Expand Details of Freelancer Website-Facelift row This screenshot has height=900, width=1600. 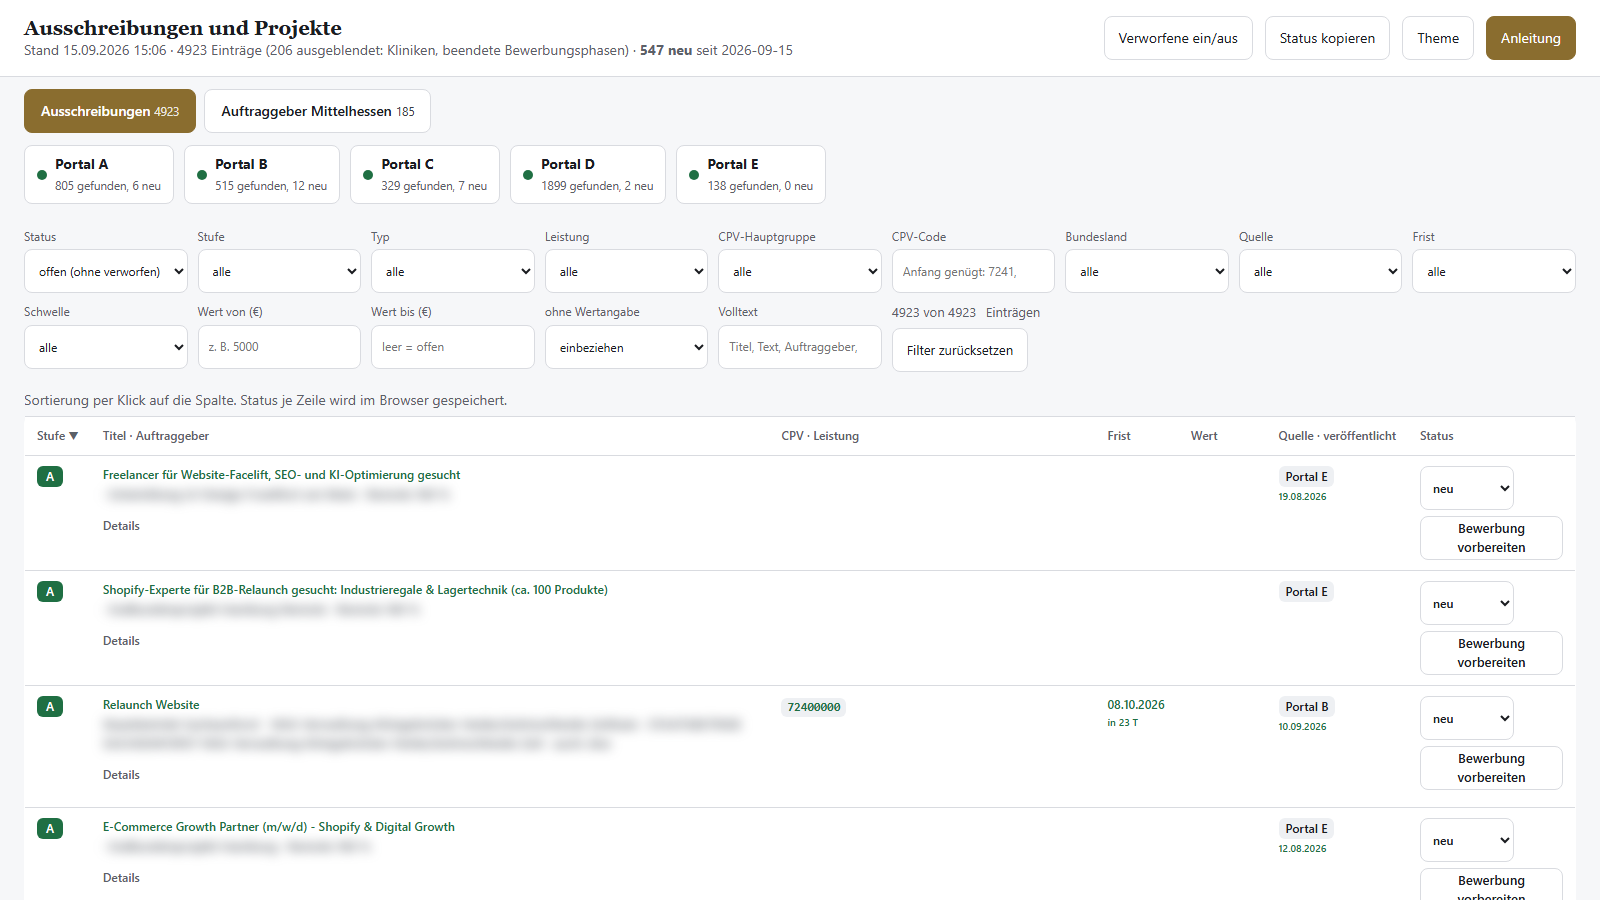tap(121, 526)
